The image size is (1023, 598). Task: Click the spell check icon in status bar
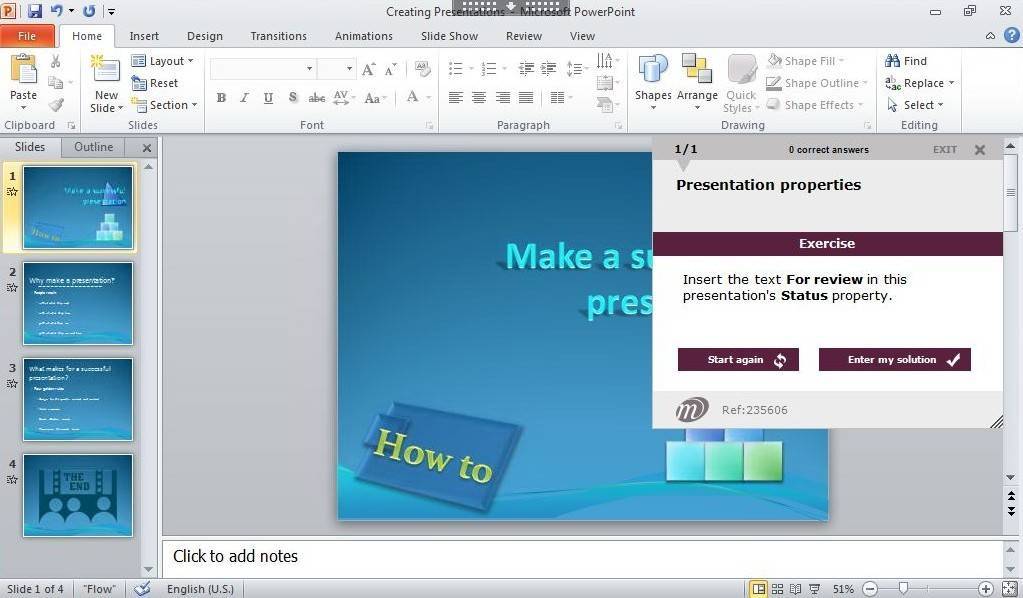(142, 589)
